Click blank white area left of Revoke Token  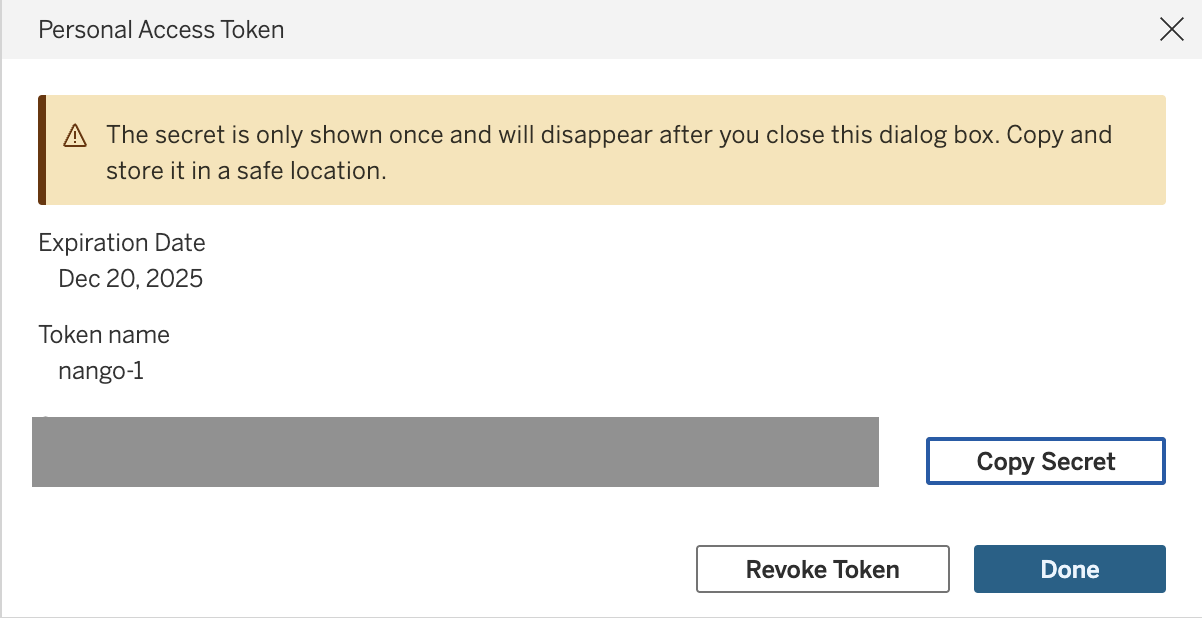coord(360,569)
